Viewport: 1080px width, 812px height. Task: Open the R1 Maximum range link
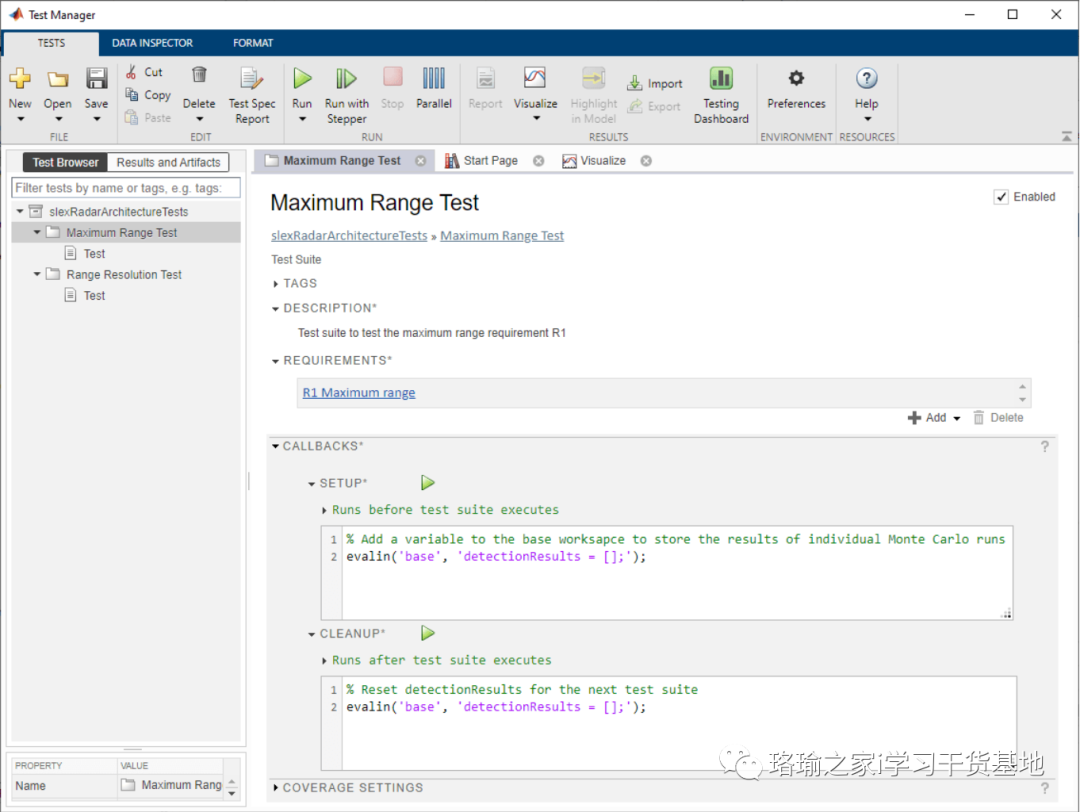359,393
